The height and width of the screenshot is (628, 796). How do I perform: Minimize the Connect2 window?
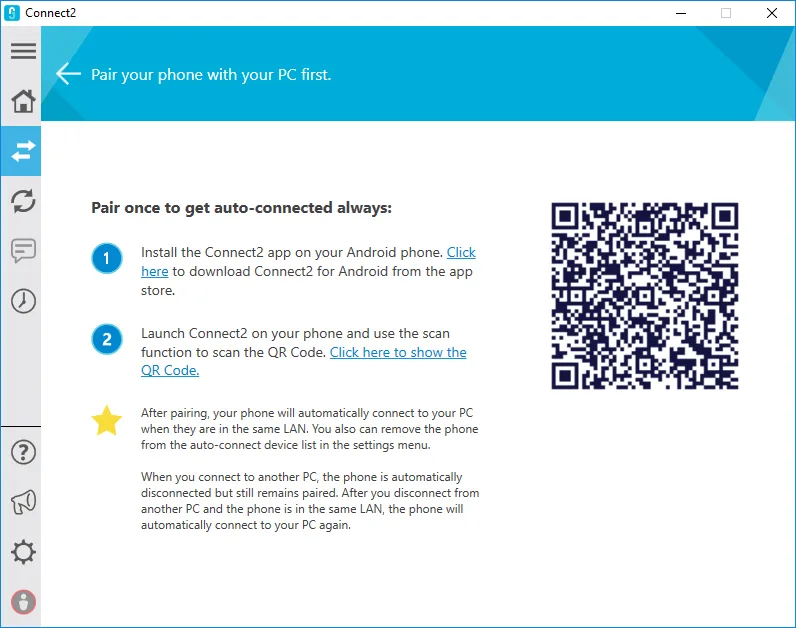681,13
